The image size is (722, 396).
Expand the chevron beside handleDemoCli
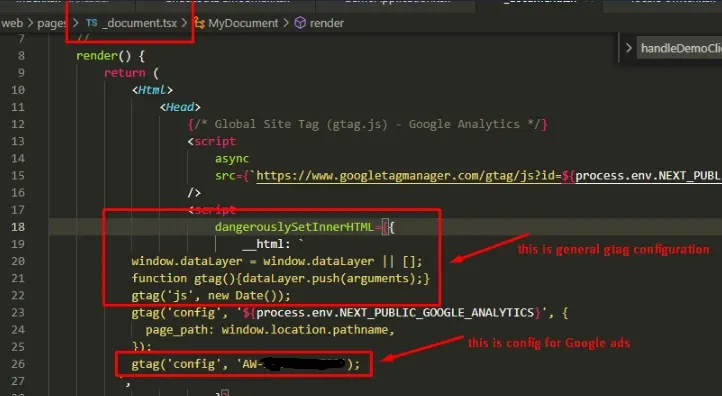629,48
